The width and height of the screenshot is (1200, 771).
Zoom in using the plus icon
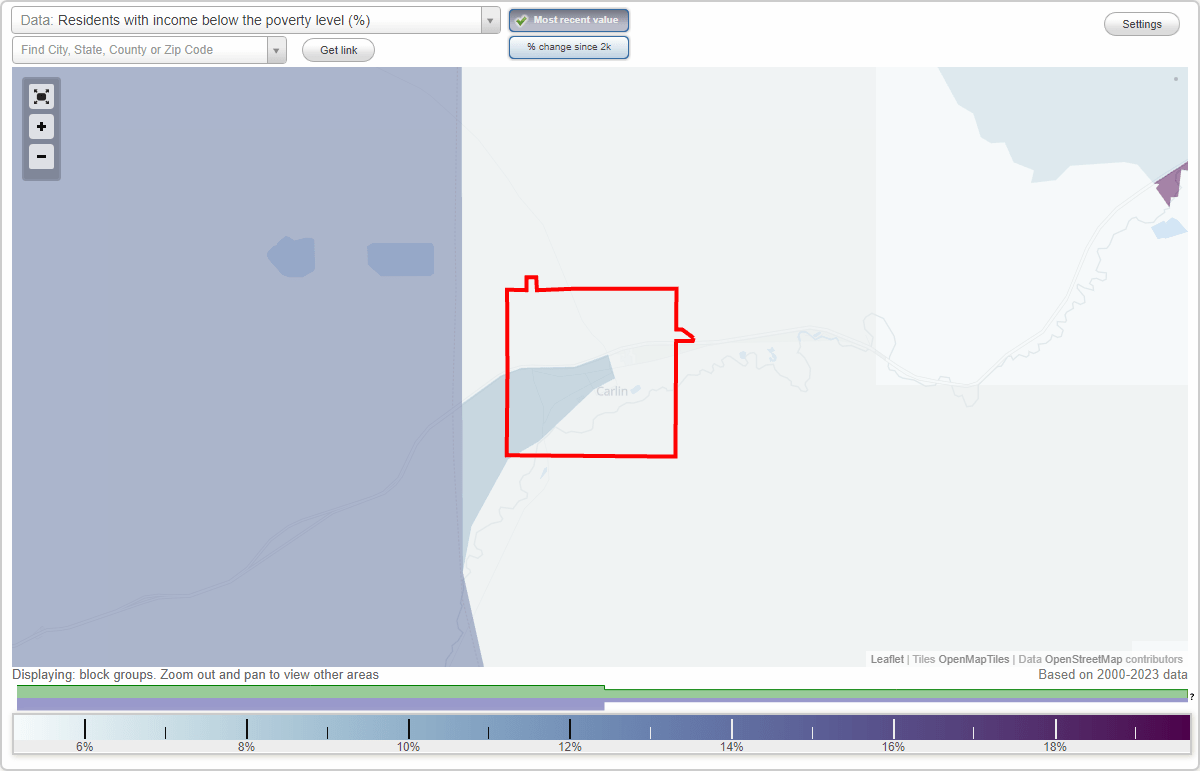coord(41,126)
